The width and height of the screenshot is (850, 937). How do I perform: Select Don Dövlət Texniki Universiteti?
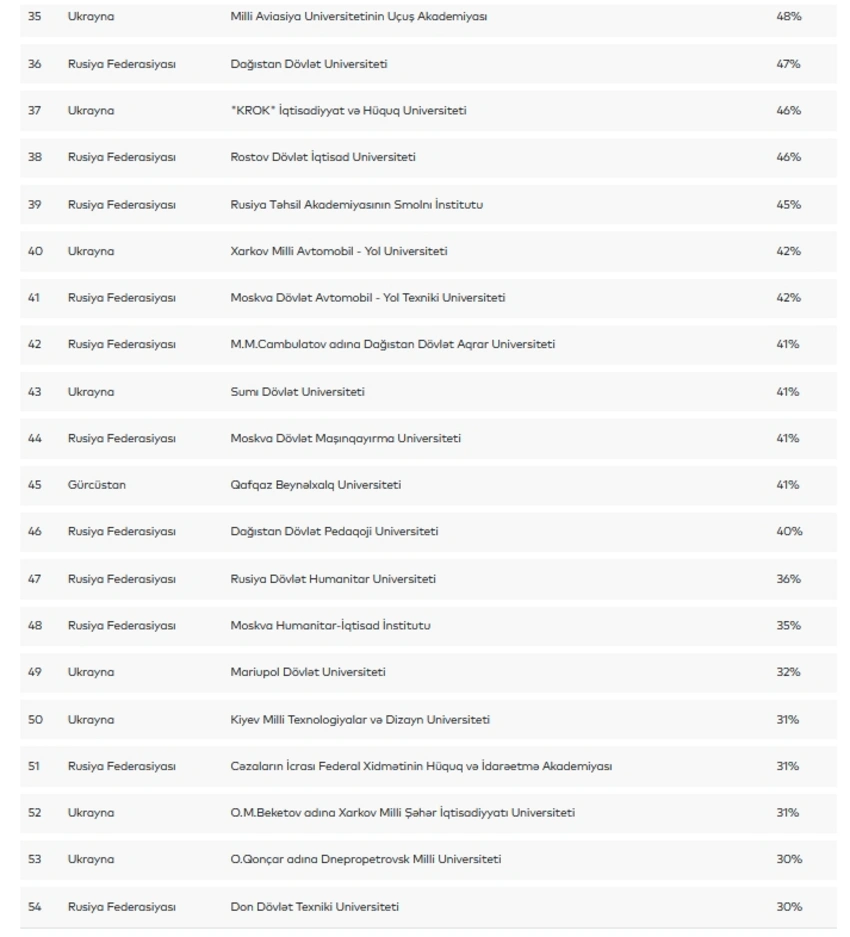(314, 907)
